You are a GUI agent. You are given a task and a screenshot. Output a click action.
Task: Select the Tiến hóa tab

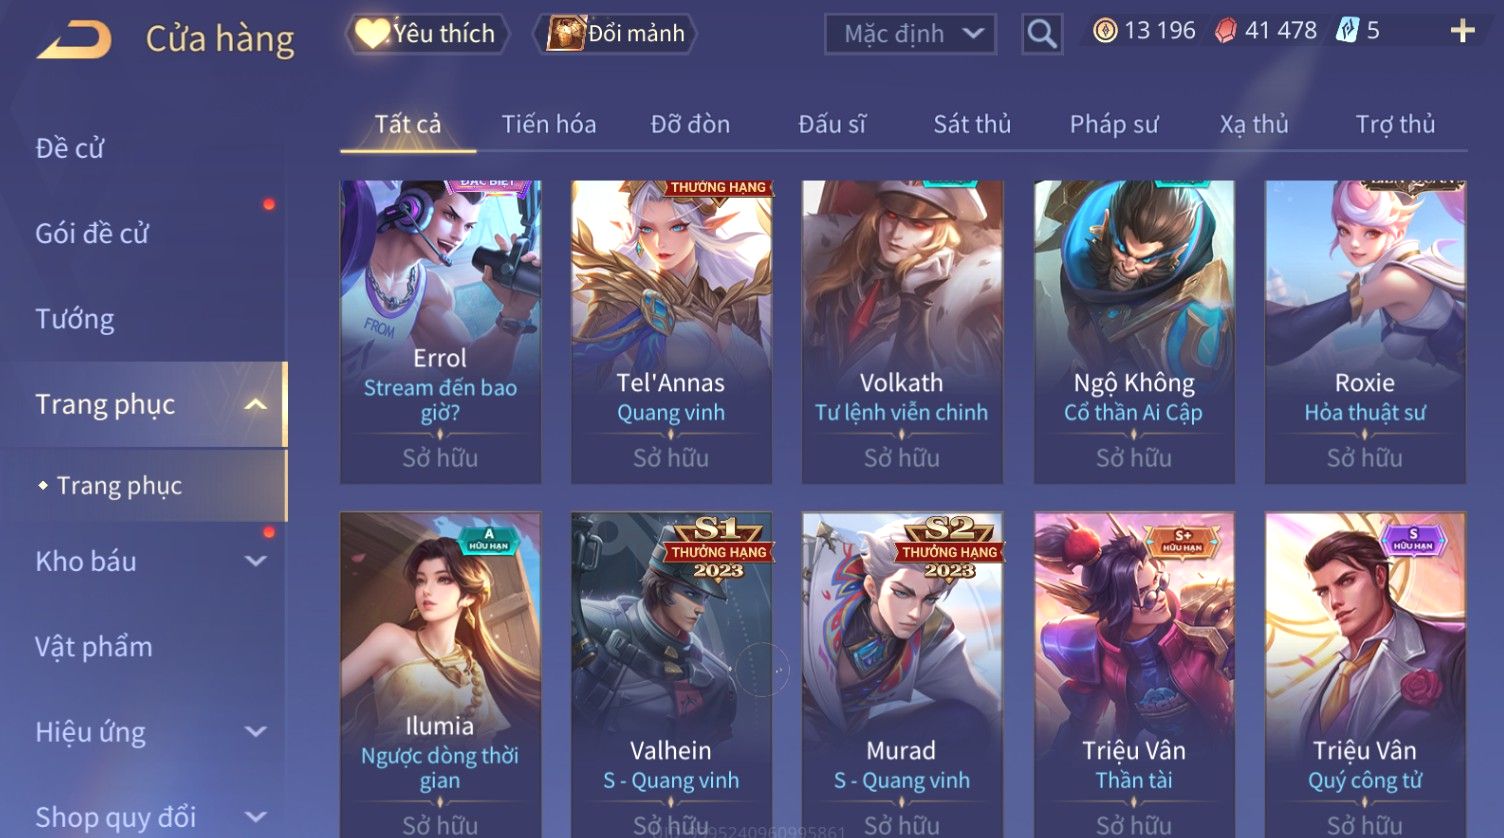pos(549,124)
